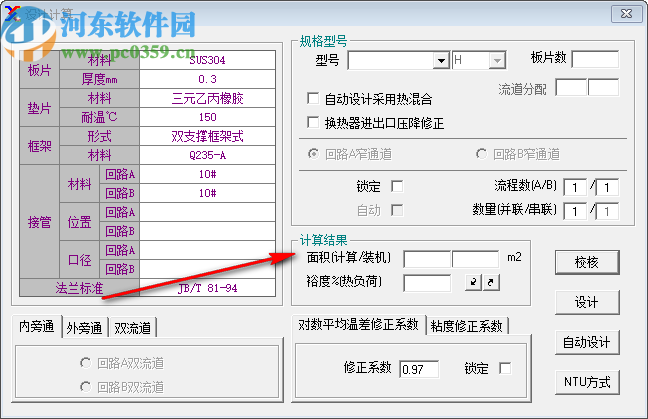This screenshot has width=648, height=419.
Task: Click the right curved arrow icon beside 裕度
Action: pyautogui.click(x=491, y=282)
